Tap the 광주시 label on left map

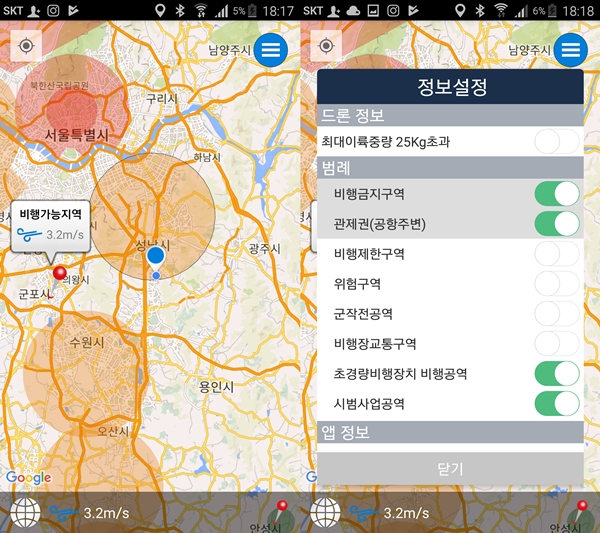264,249
